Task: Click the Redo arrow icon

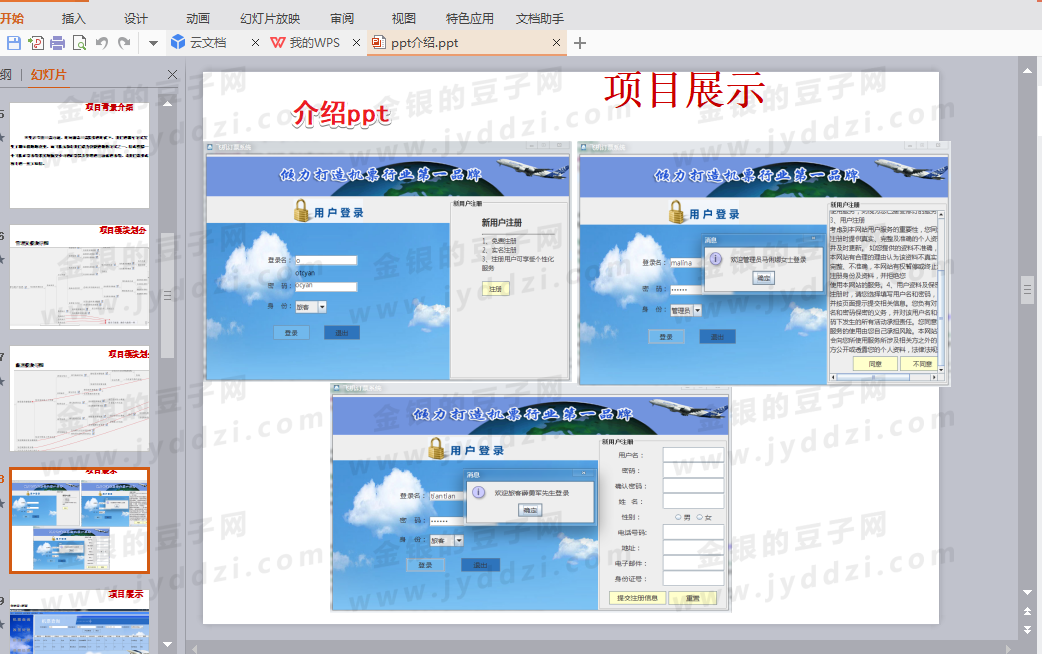Action: [124, 43]
